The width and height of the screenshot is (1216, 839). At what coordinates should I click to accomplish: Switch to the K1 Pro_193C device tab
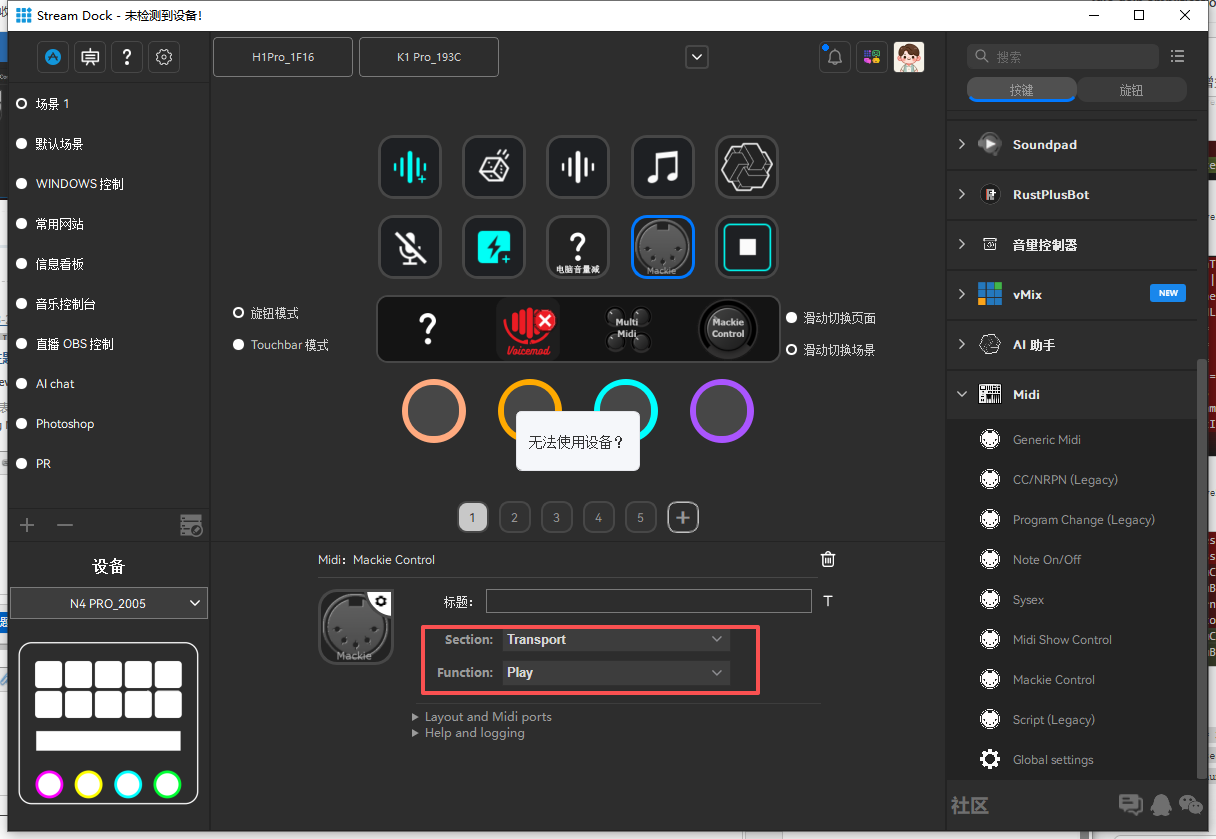pos(428,57)
